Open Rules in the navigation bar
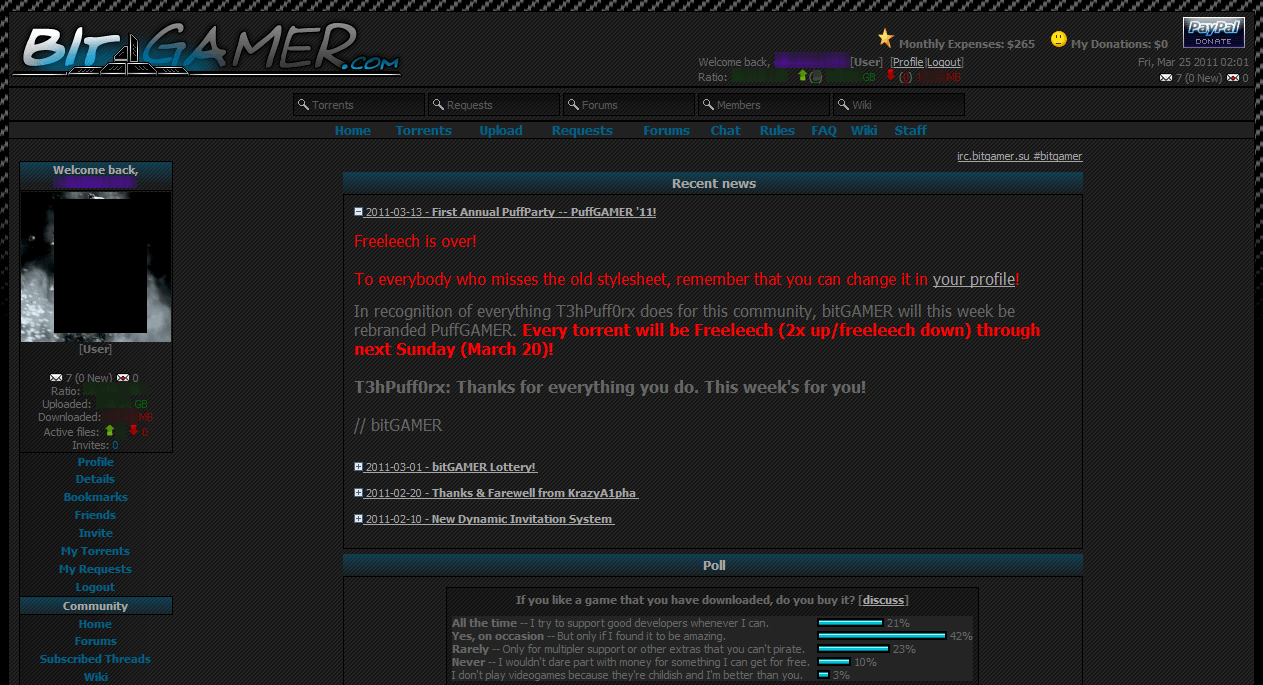 tap(777, 131)
